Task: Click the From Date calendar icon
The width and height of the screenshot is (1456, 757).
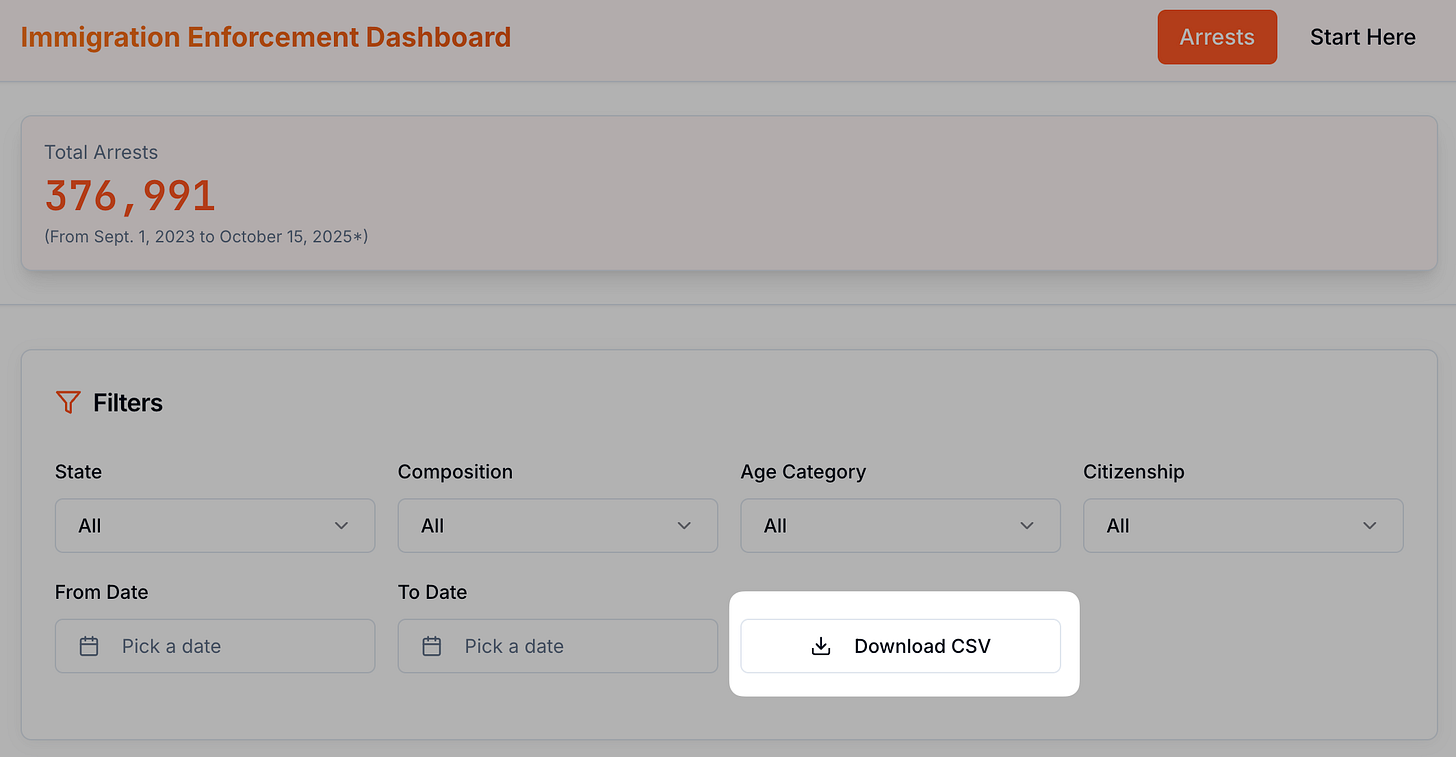Action: point(89,646)
